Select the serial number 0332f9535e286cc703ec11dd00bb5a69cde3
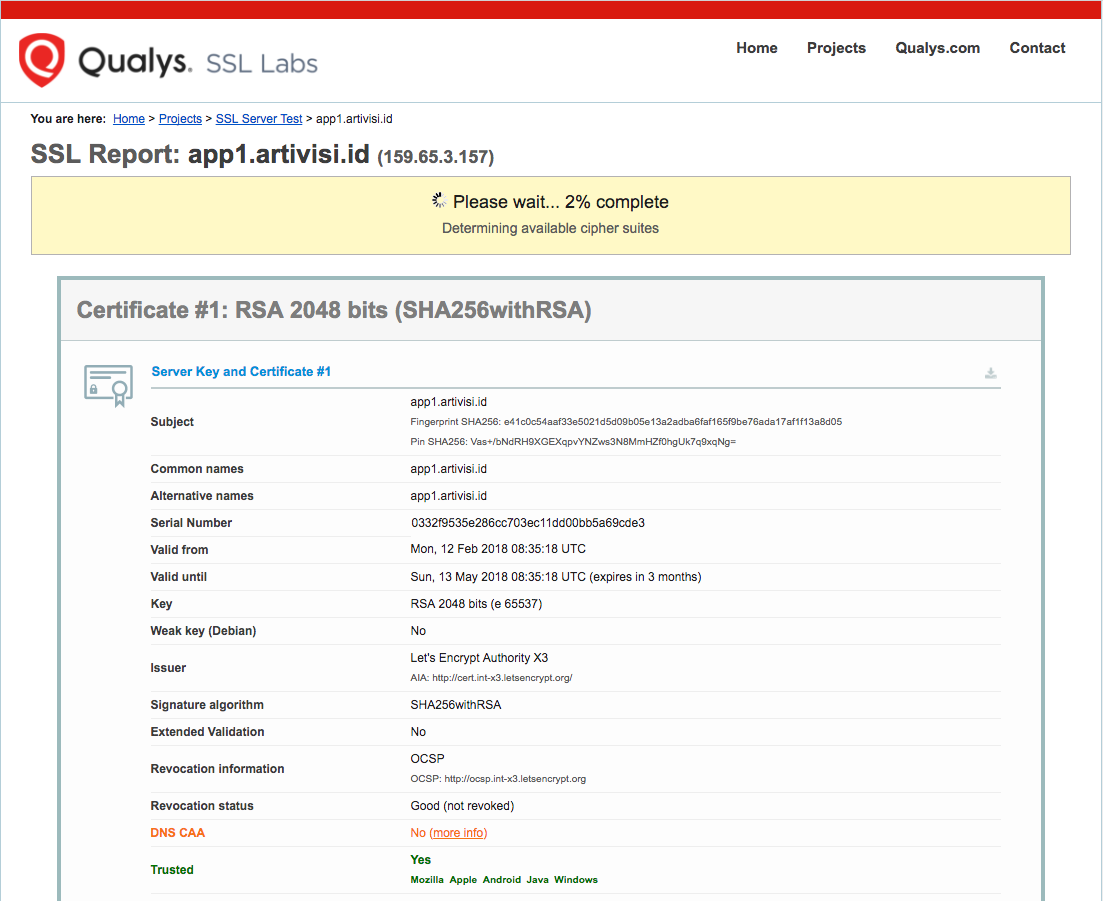 [528, 523]
